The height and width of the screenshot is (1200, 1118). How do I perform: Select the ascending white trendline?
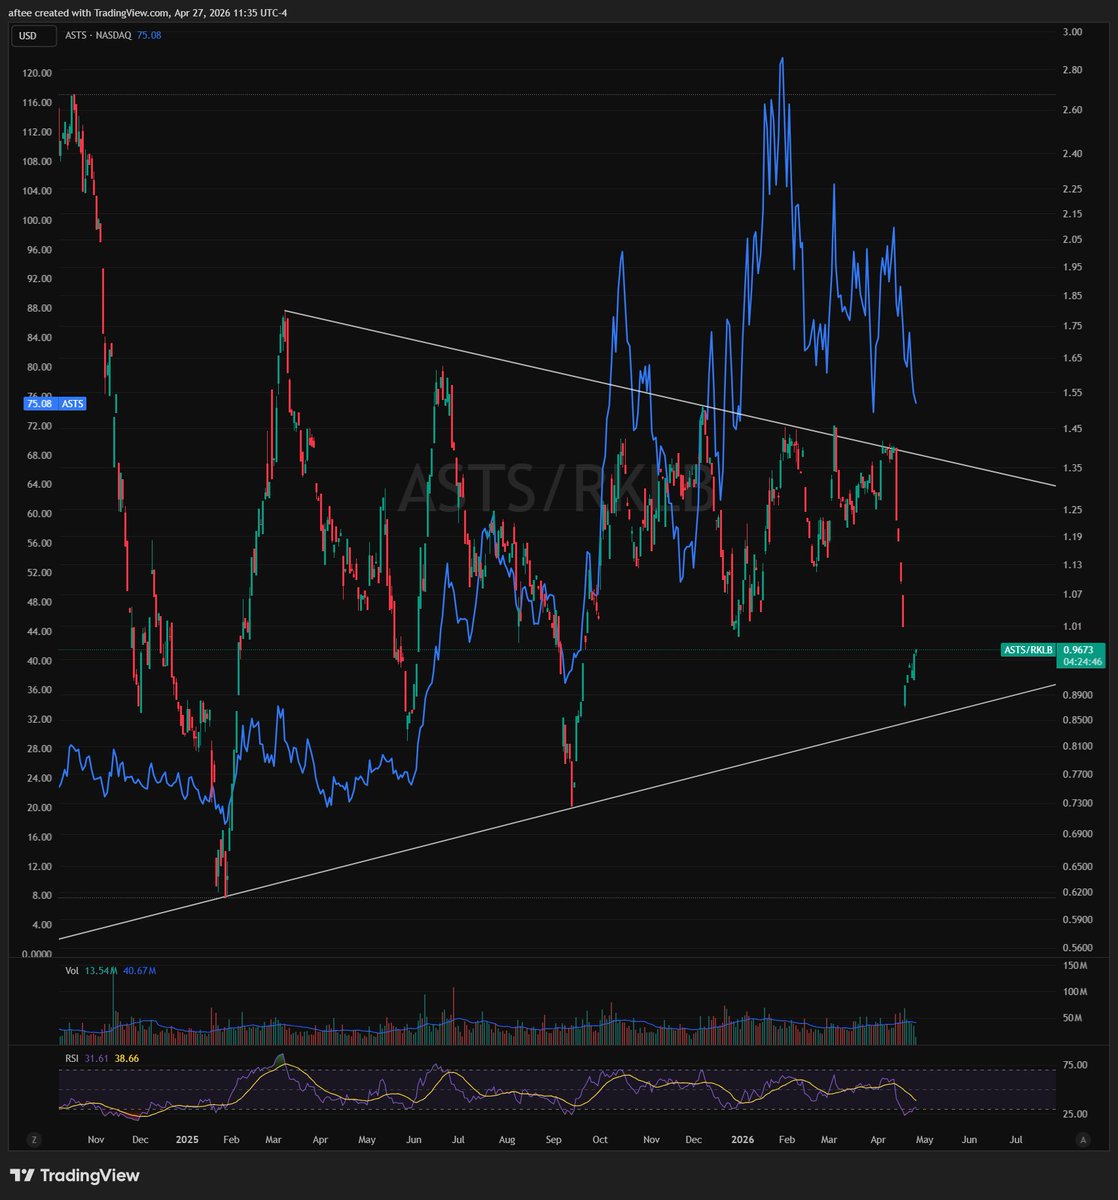[x=558, y=811]
